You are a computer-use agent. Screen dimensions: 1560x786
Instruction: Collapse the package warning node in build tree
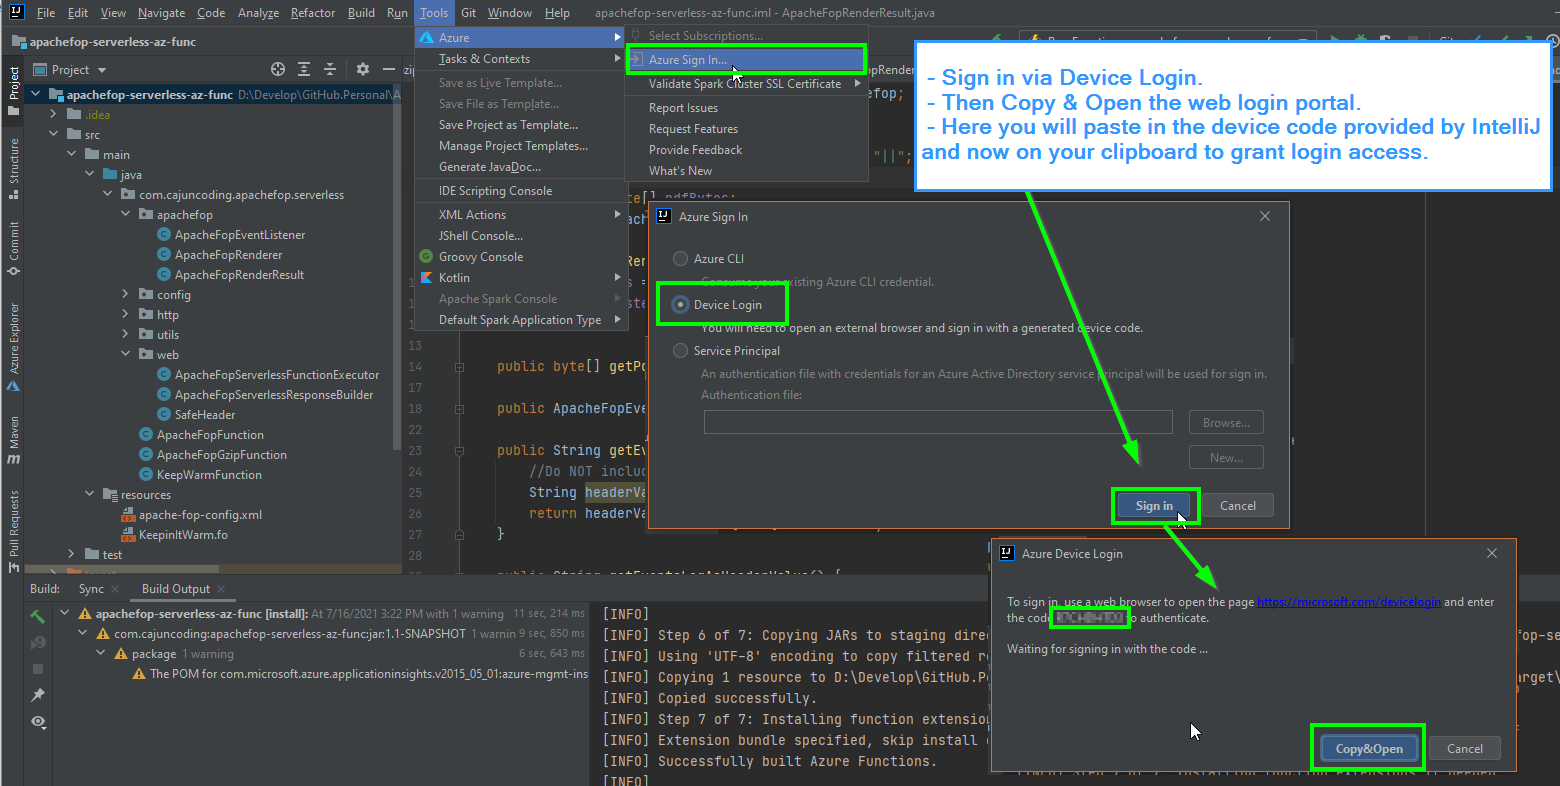(101, 654)
